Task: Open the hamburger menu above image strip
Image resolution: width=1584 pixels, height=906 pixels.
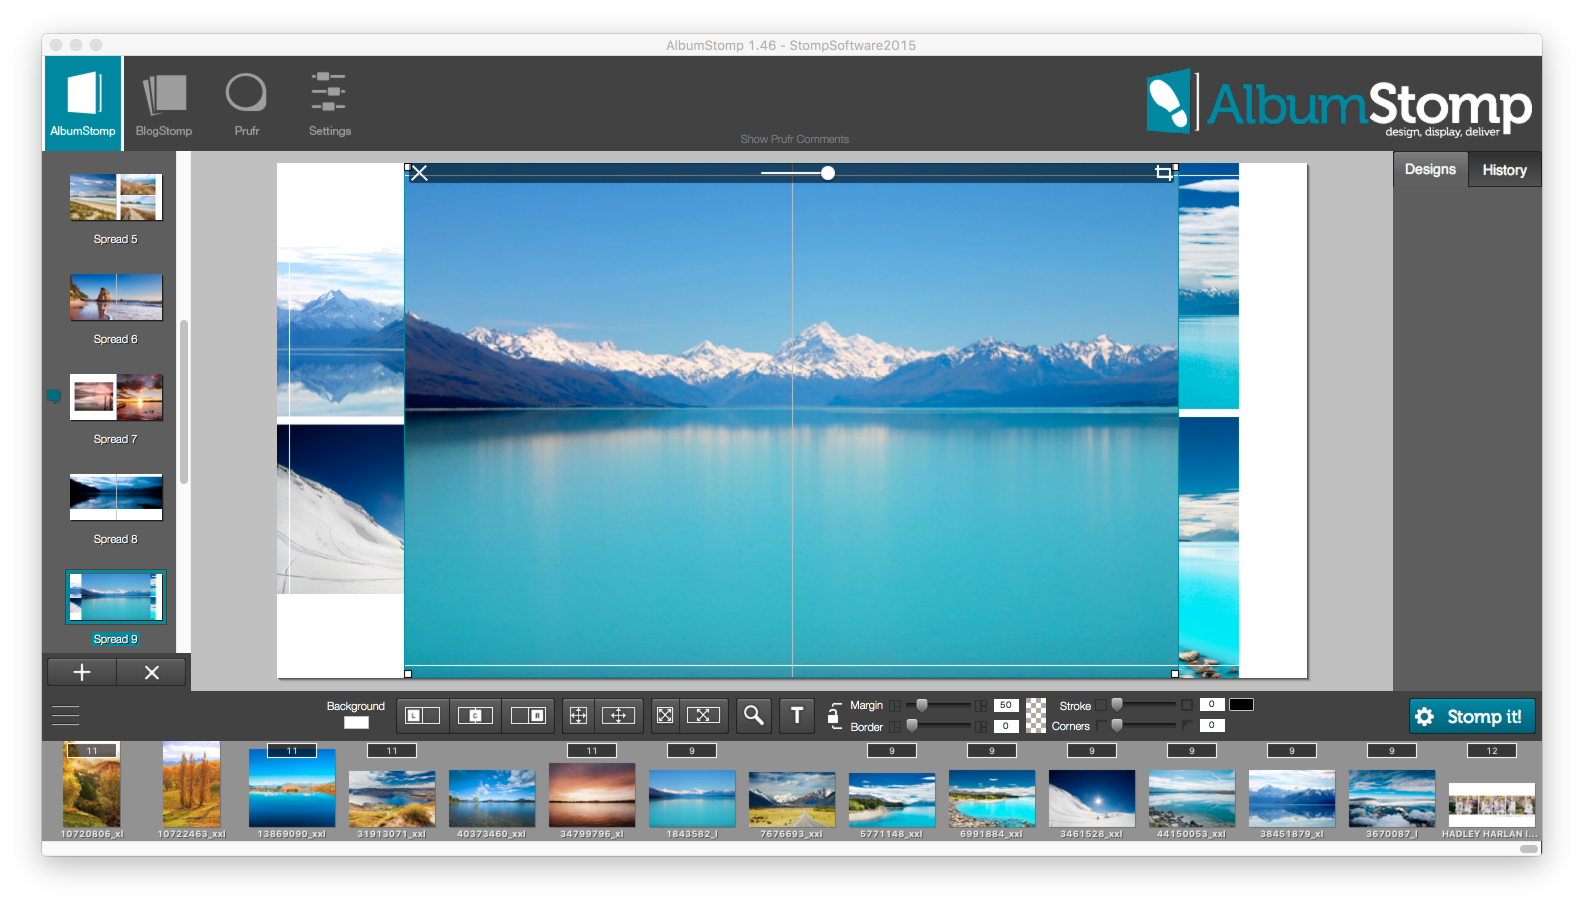Action: 65,715
